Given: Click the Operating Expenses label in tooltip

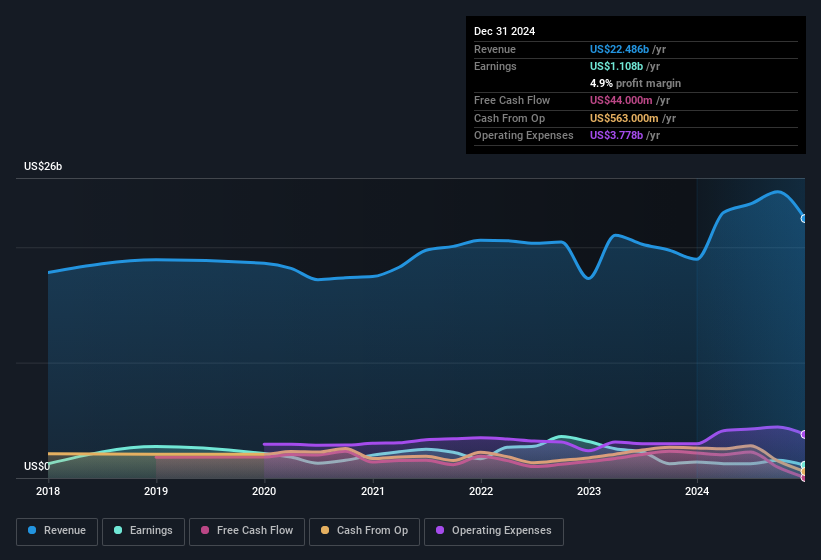Looking at the screenshot, I should coord(524,135).
